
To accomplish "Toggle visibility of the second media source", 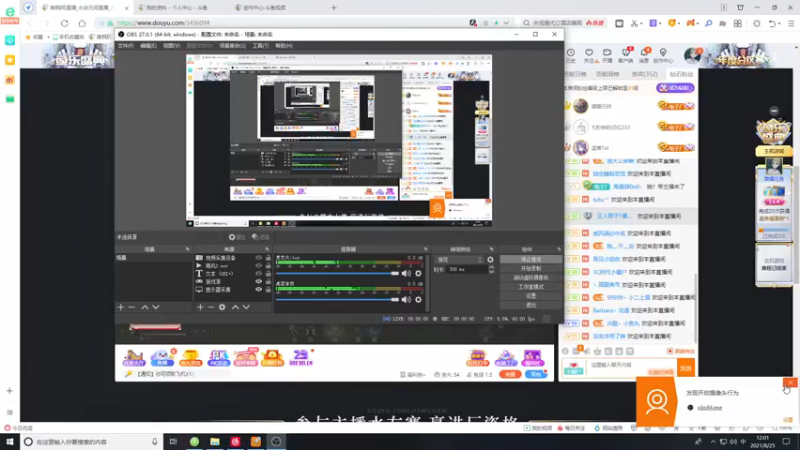I will 259,266.
